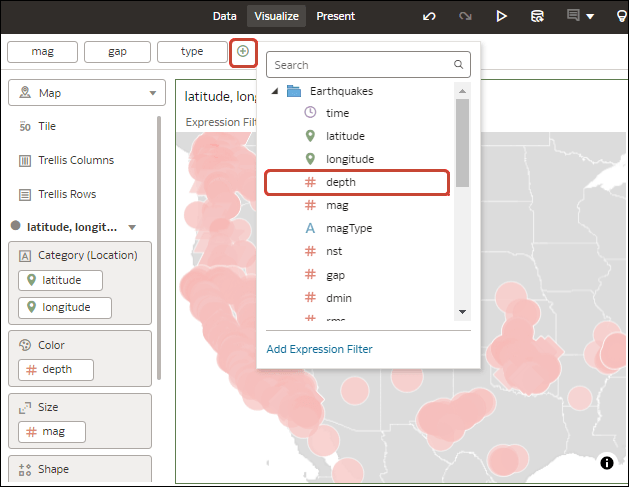Image resolution: width=629 pixels, height=487 pixels.
Task: Click the redo arrow icon
Action: pyautogui.click(x=465, y=16)
